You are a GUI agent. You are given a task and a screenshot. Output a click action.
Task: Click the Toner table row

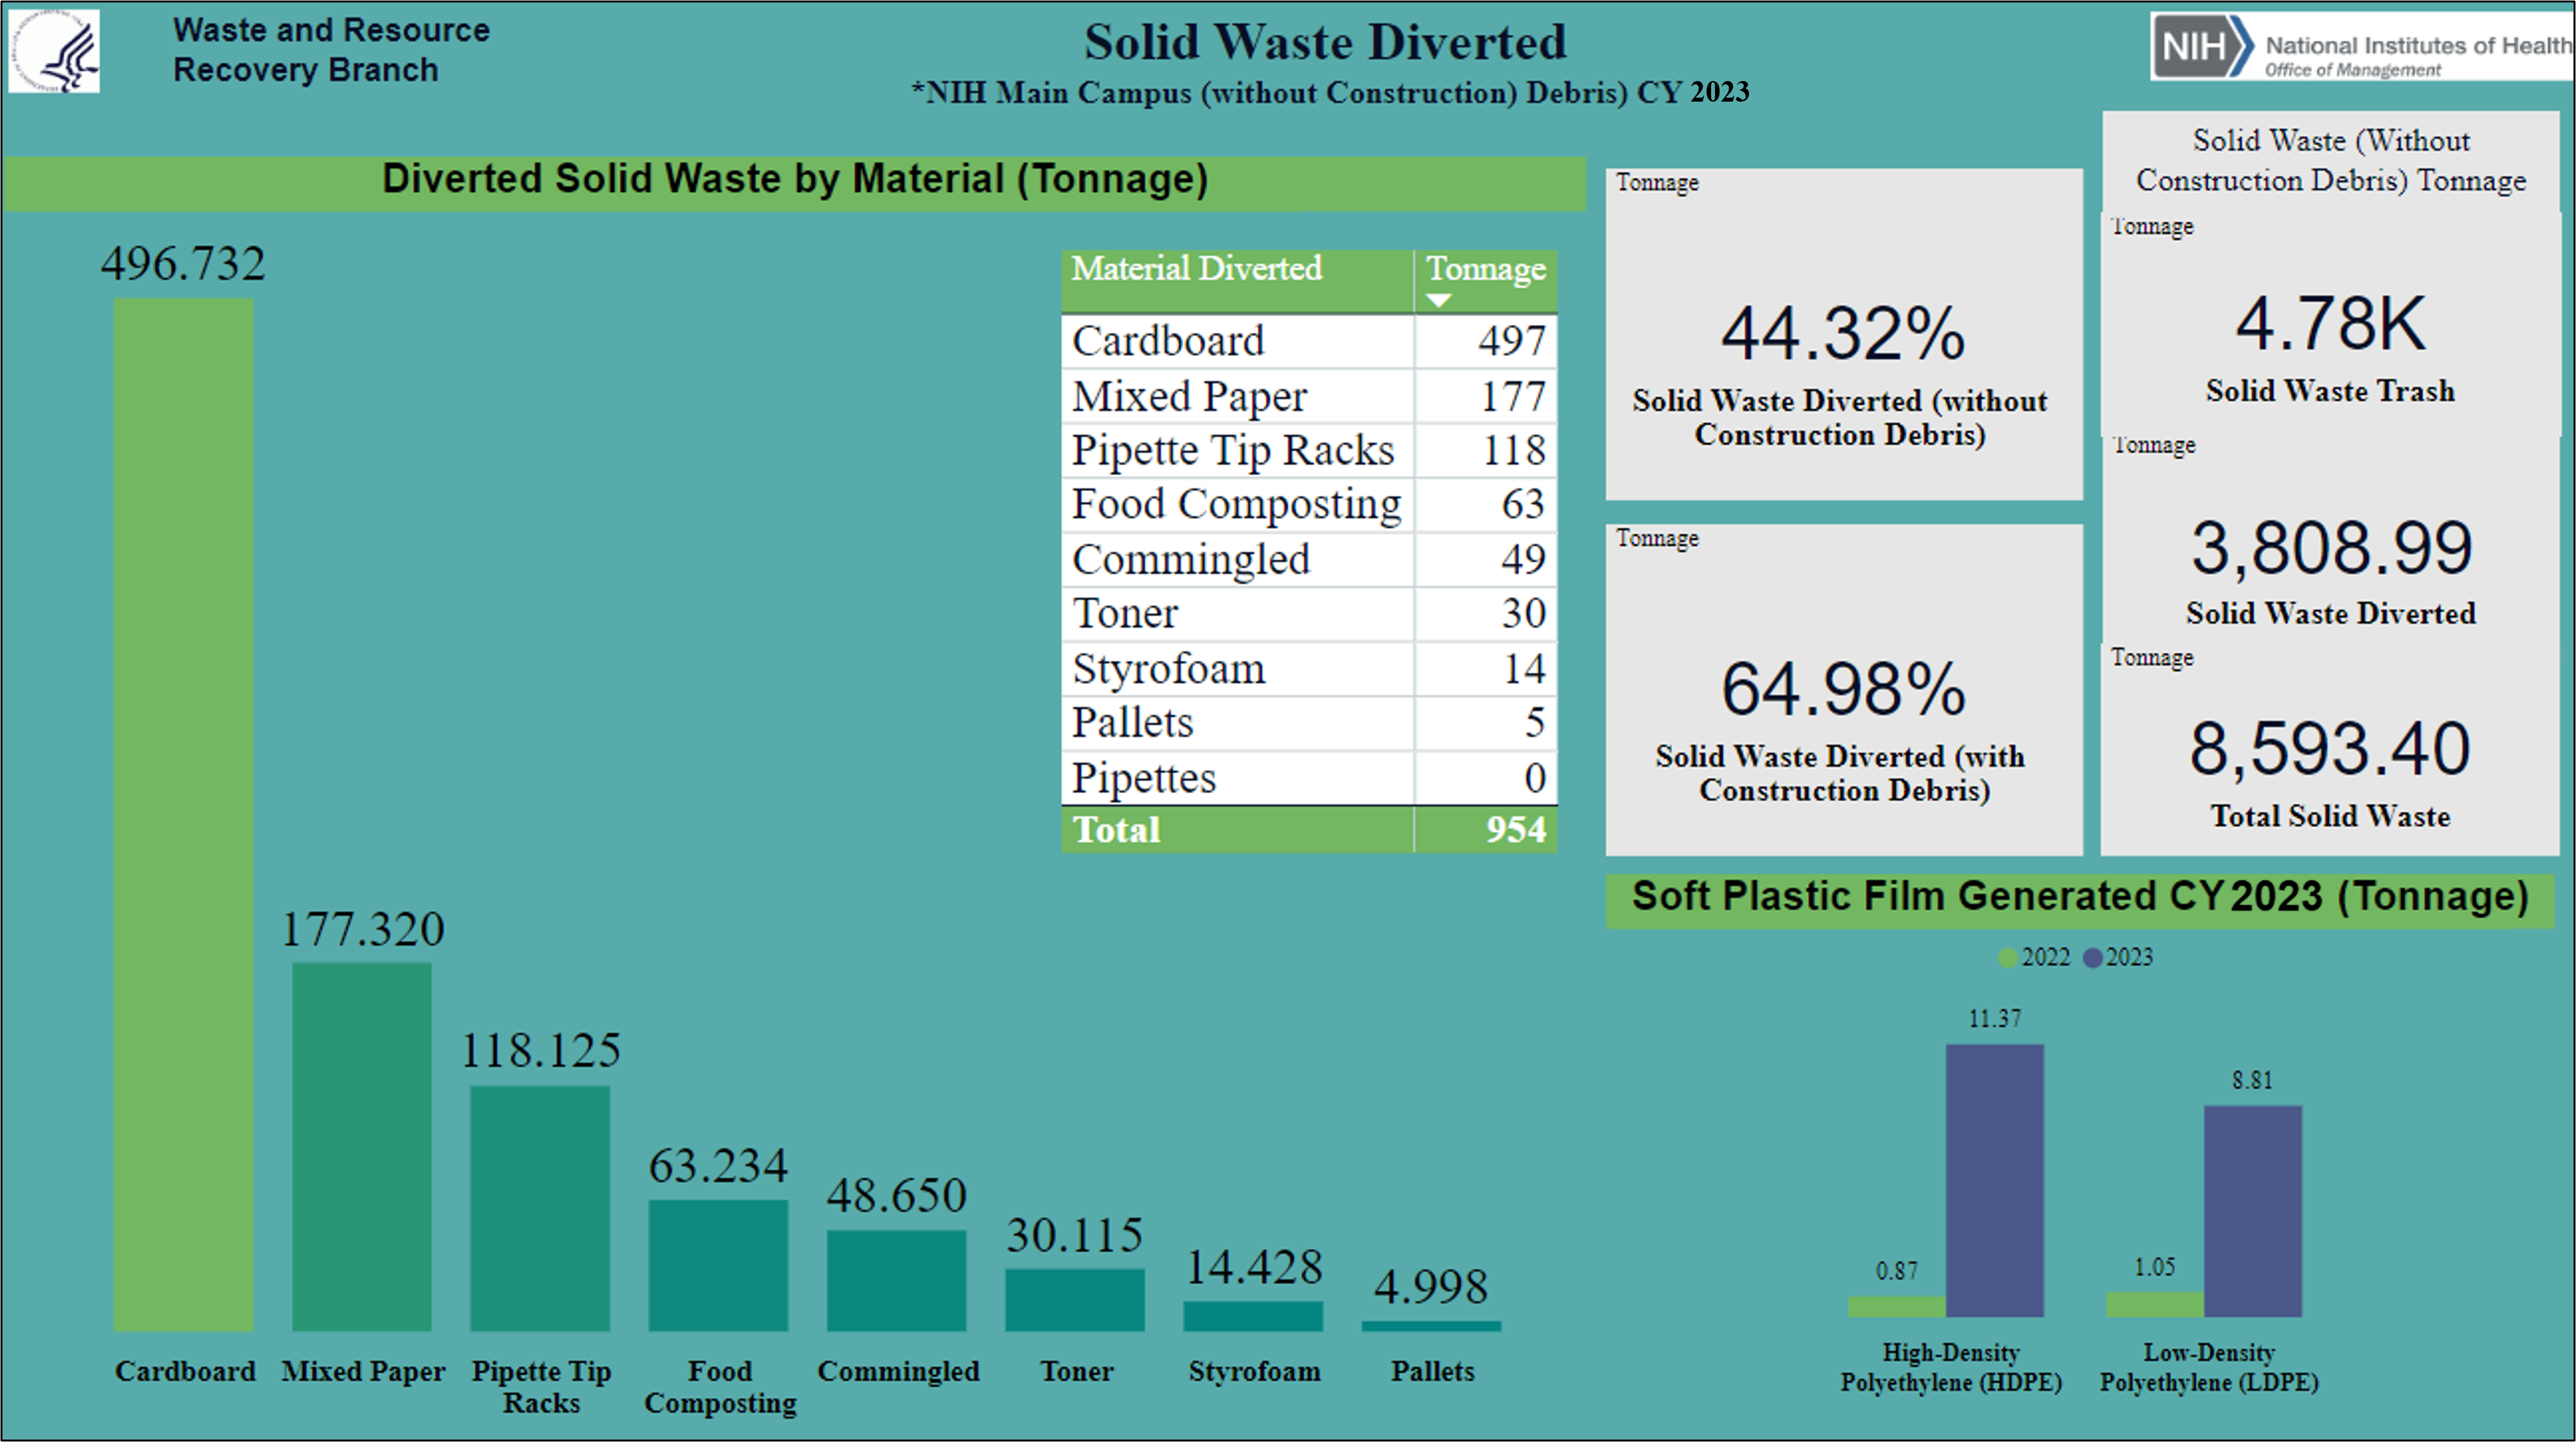(1309, 614)
